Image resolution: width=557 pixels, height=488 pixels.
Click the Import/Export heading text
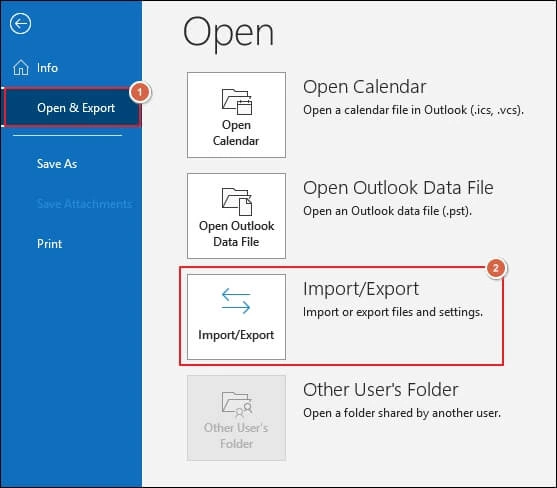pyautogui.click(x=361, y=289)
